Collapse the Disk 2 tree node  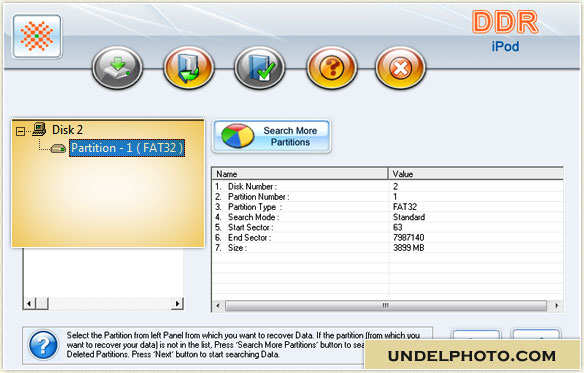click(x=20, y=131)
